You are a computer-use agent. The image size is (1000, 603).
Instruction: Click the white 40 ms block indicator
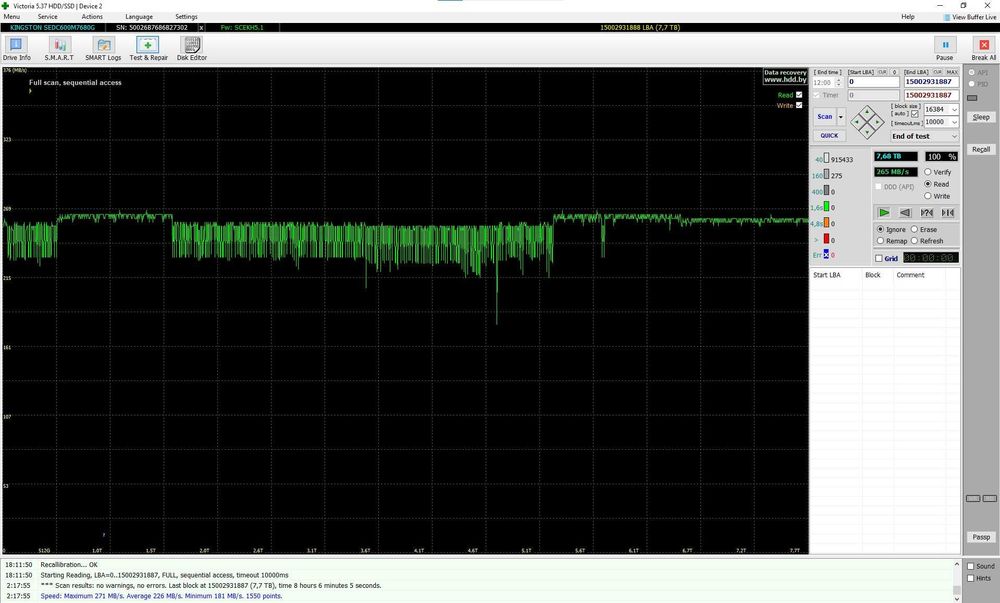point(827,158)
